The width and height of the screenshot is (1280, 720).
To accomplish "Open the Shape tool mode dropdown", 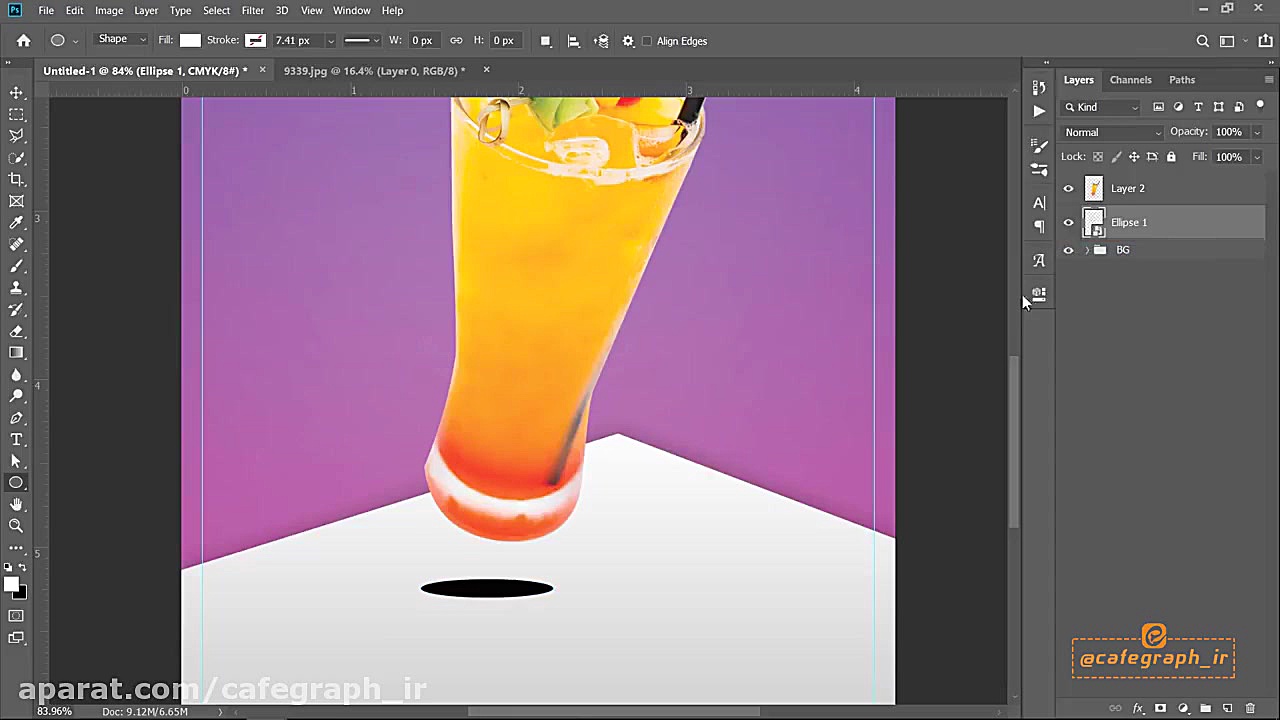I will point(121,40).
